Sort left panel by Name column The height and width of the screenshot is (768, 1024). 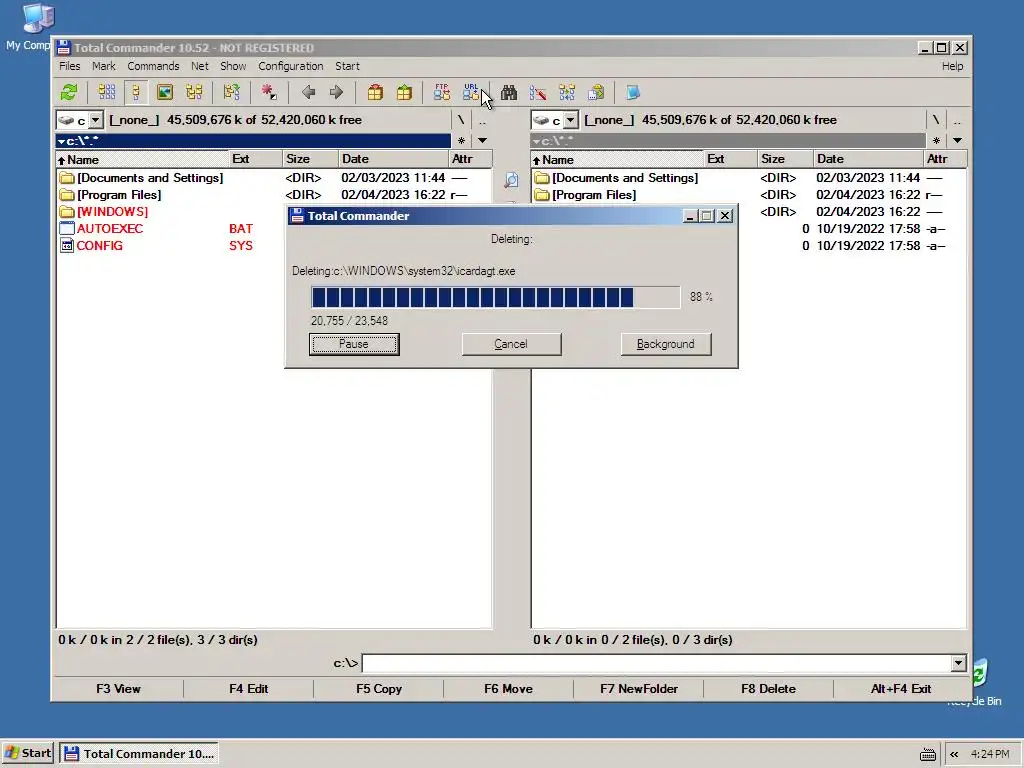142,159
